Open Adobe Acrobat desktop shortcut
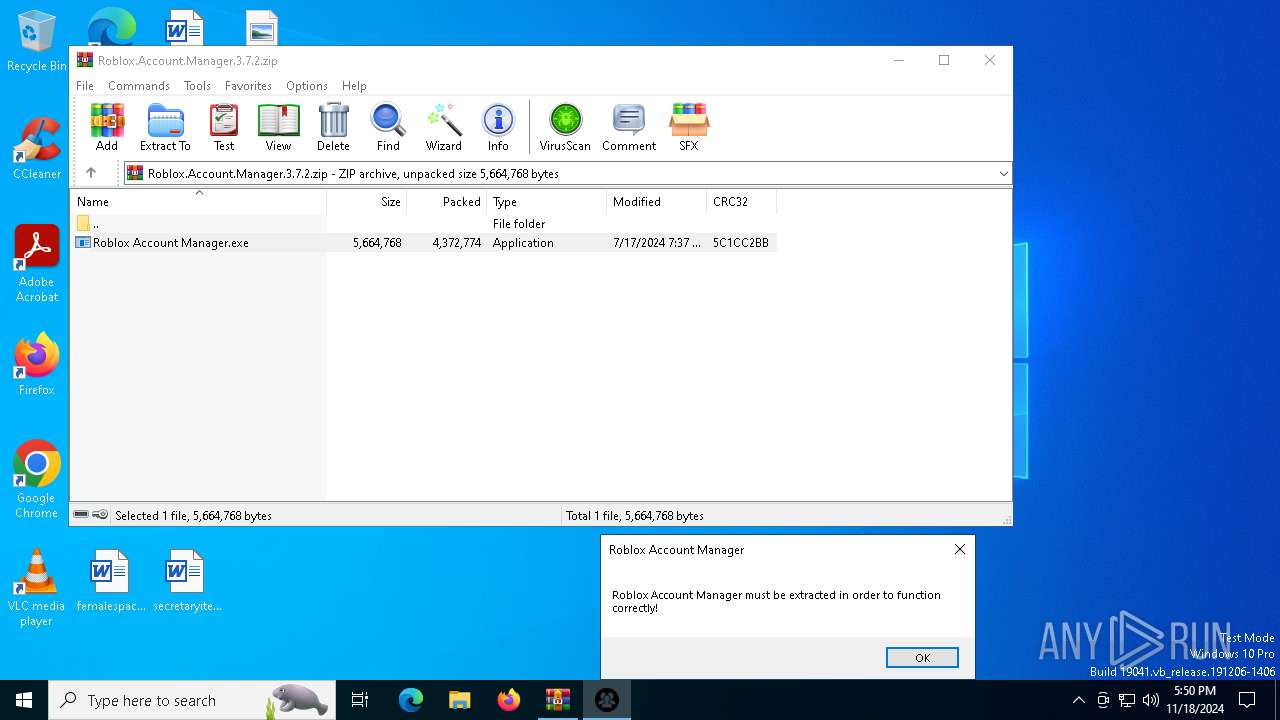1280x720 pixels. coord(36,264)
